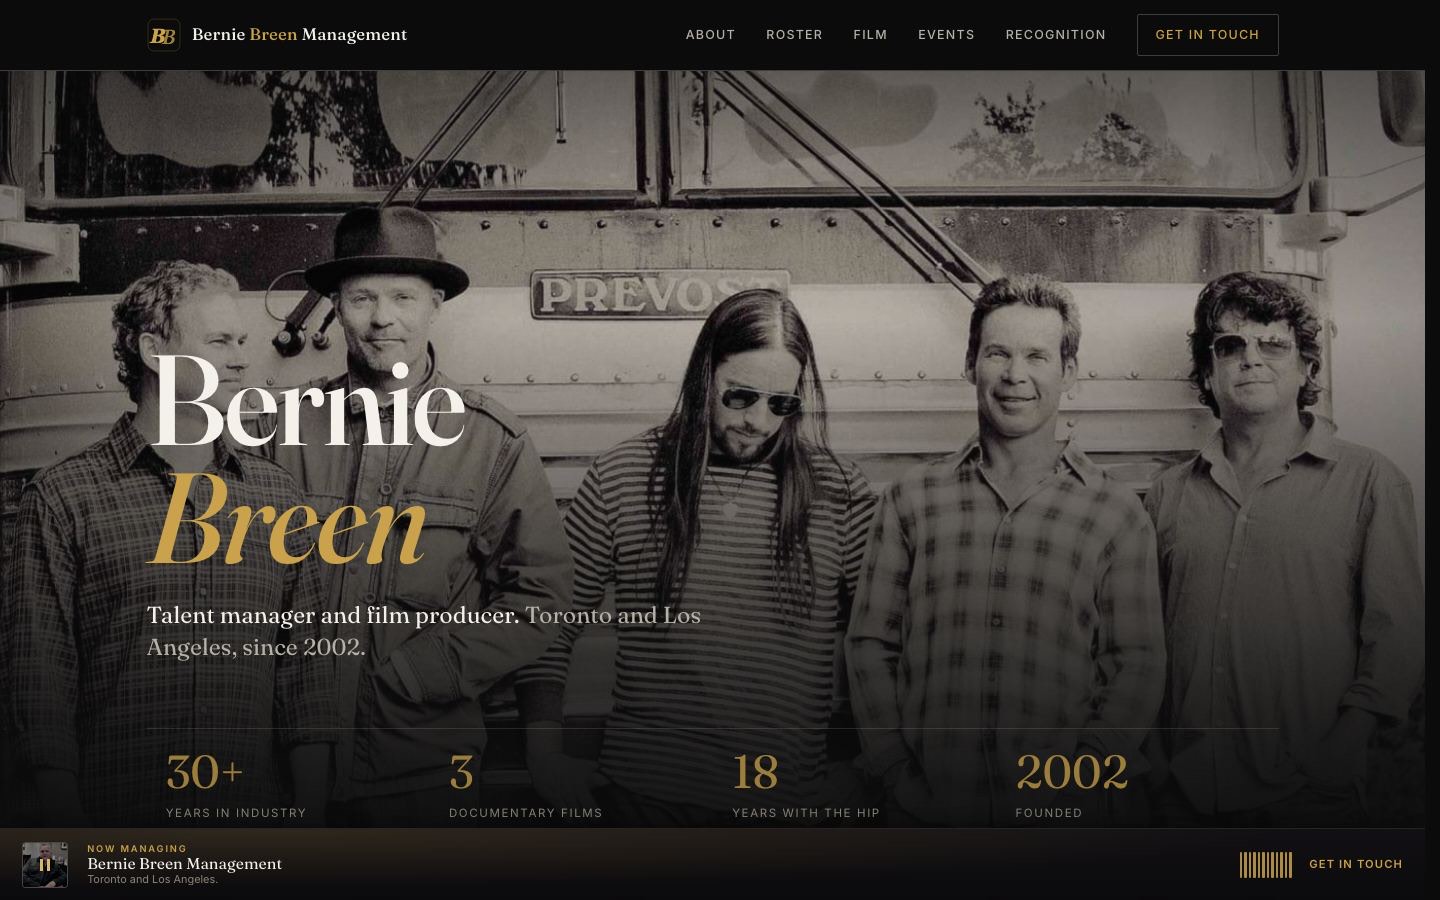This screenshot has height=900, width=1440.
Task: Click the "Years in Industry" label
Action: click(x=236, y=813)
